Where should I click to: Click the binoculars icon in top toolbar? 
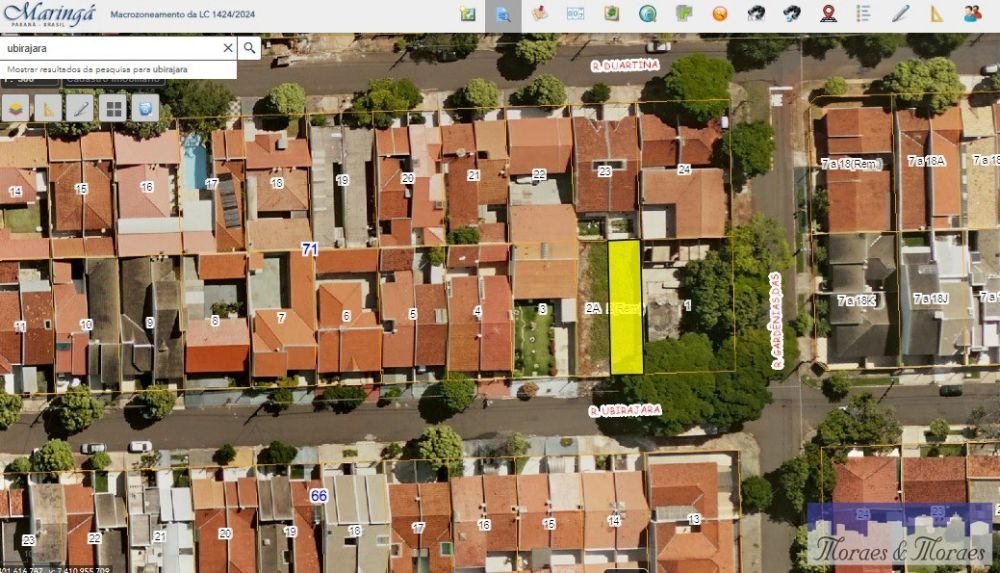pos(756,14)
